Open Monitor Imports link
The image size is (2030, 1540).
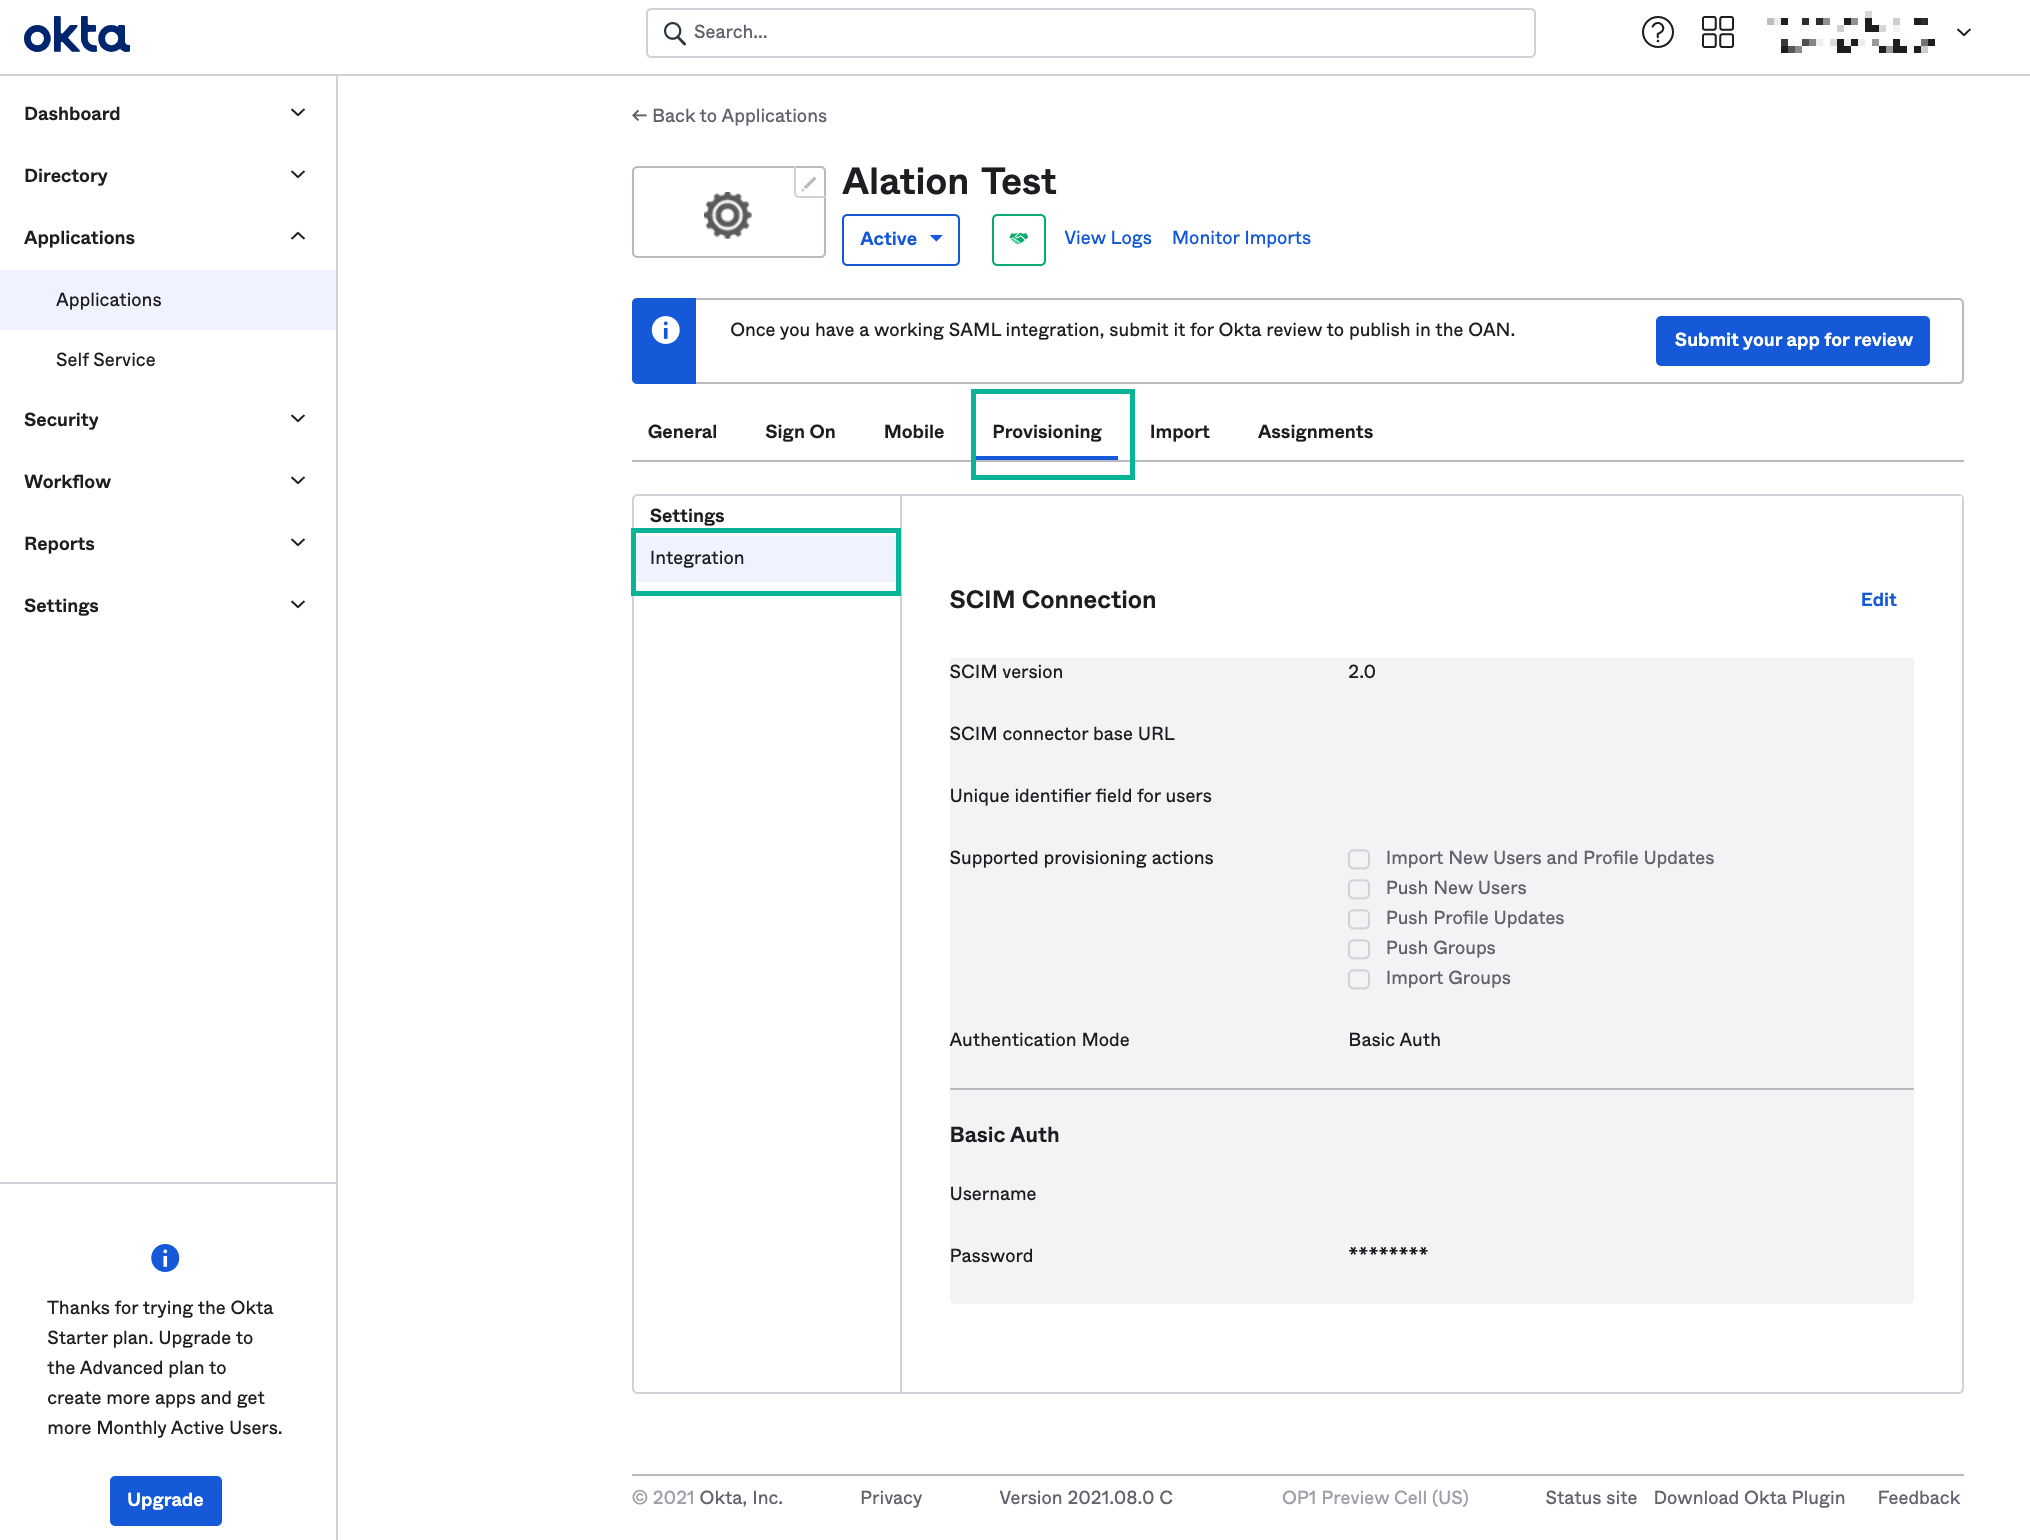pos(1241,238)
